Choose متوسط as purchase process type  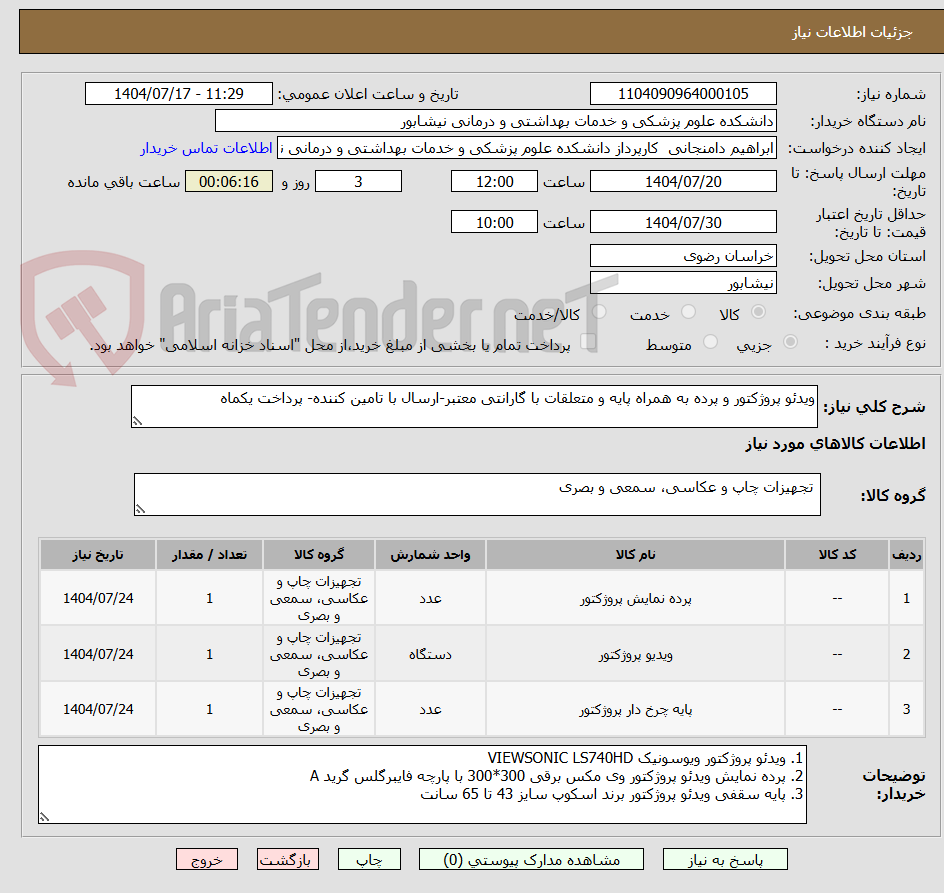pos(710,341)
